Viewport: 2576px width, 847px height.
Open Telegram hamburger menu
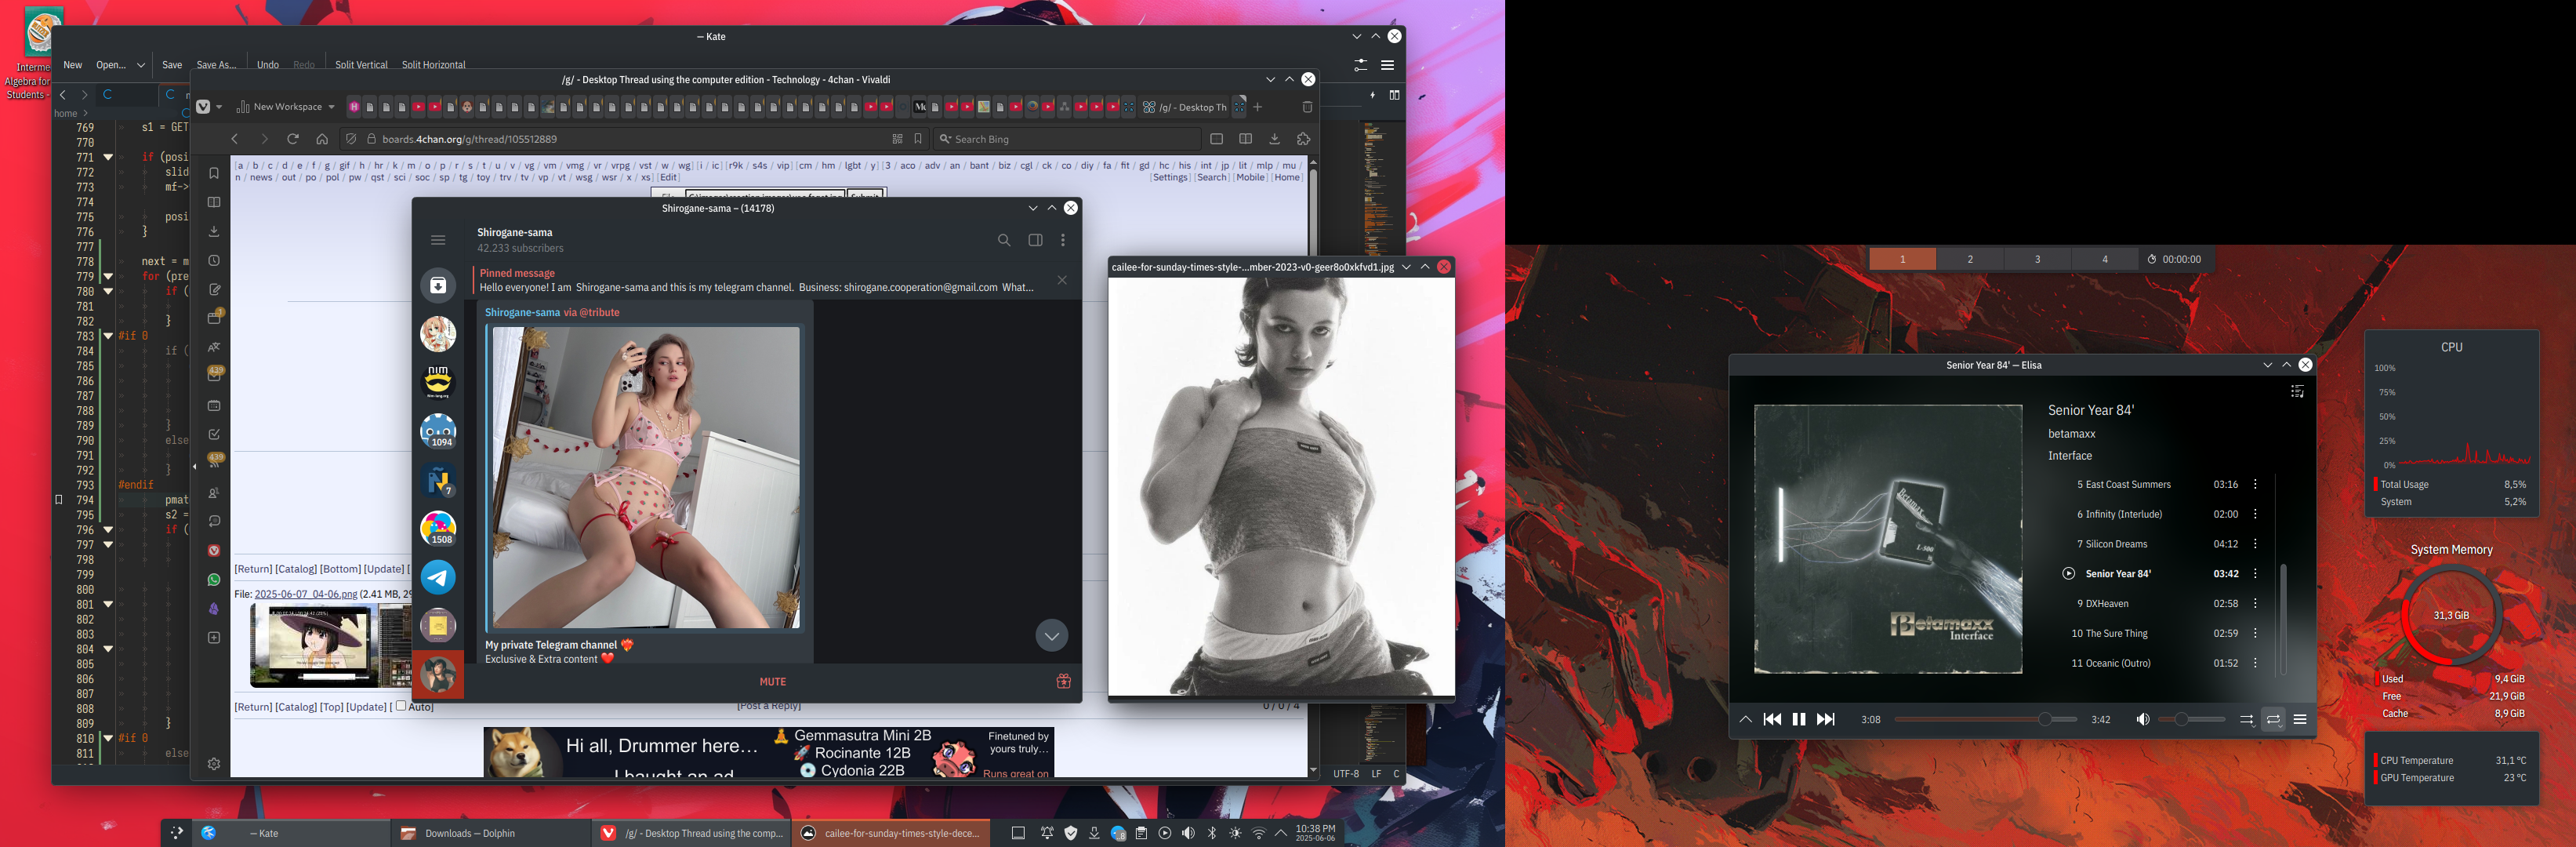coord(438,240)
